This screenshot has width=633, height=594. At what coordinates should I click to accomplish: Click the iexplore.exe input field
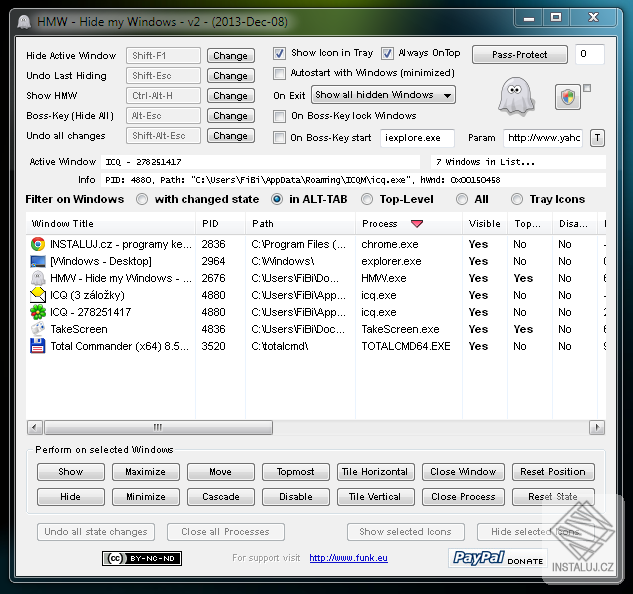coord(417,138)
